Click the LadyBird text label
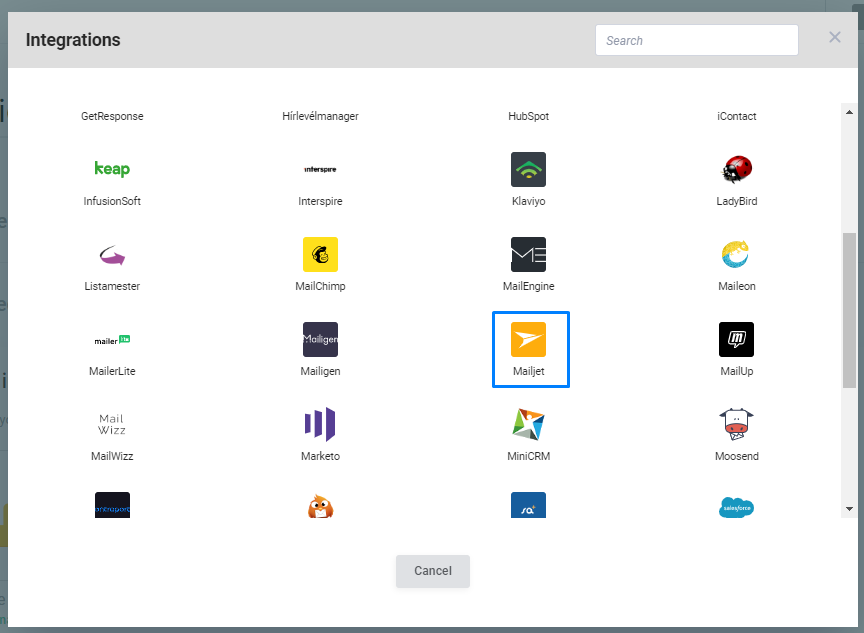The image size is (864, 633). click(737, 201)
